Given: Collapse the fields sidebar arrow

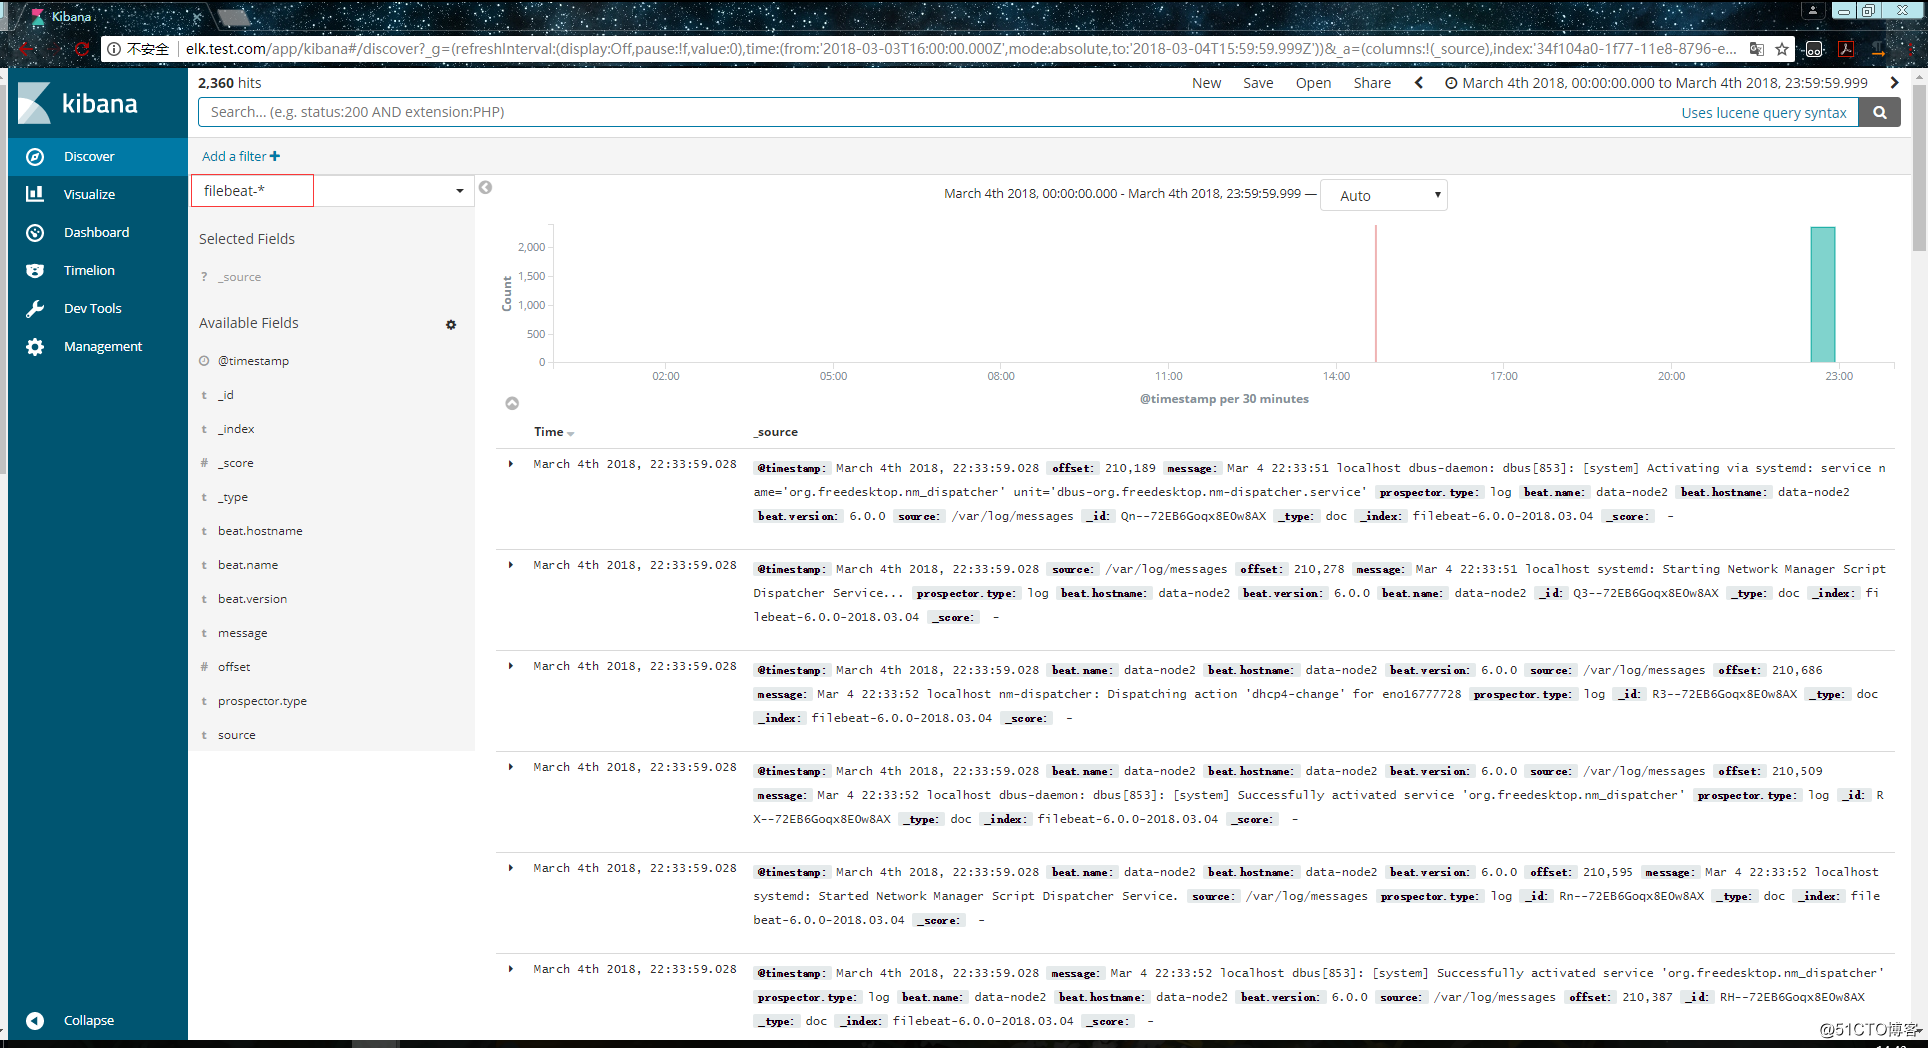Looking at the screenshot, I should point(485,188).
